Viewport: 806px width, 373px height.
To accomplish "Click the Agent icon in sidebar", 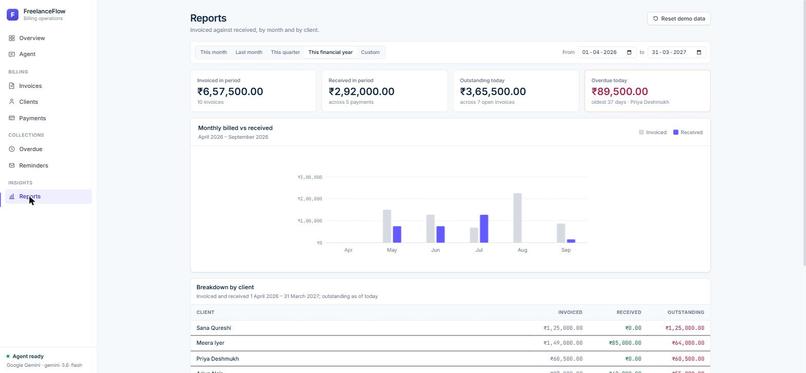I will (12, 54).
